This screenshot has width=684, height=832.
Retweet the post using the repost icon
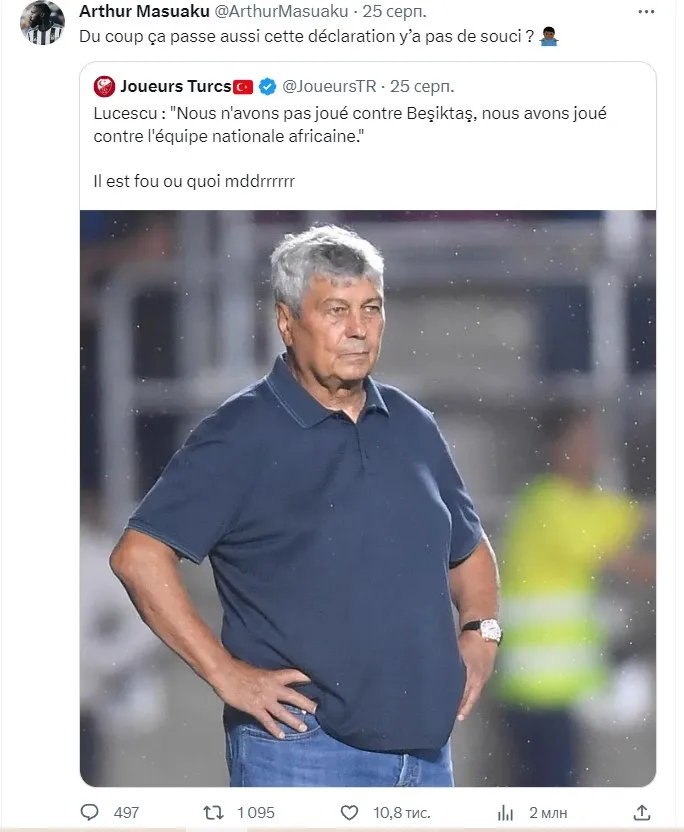tap(213, 812)
